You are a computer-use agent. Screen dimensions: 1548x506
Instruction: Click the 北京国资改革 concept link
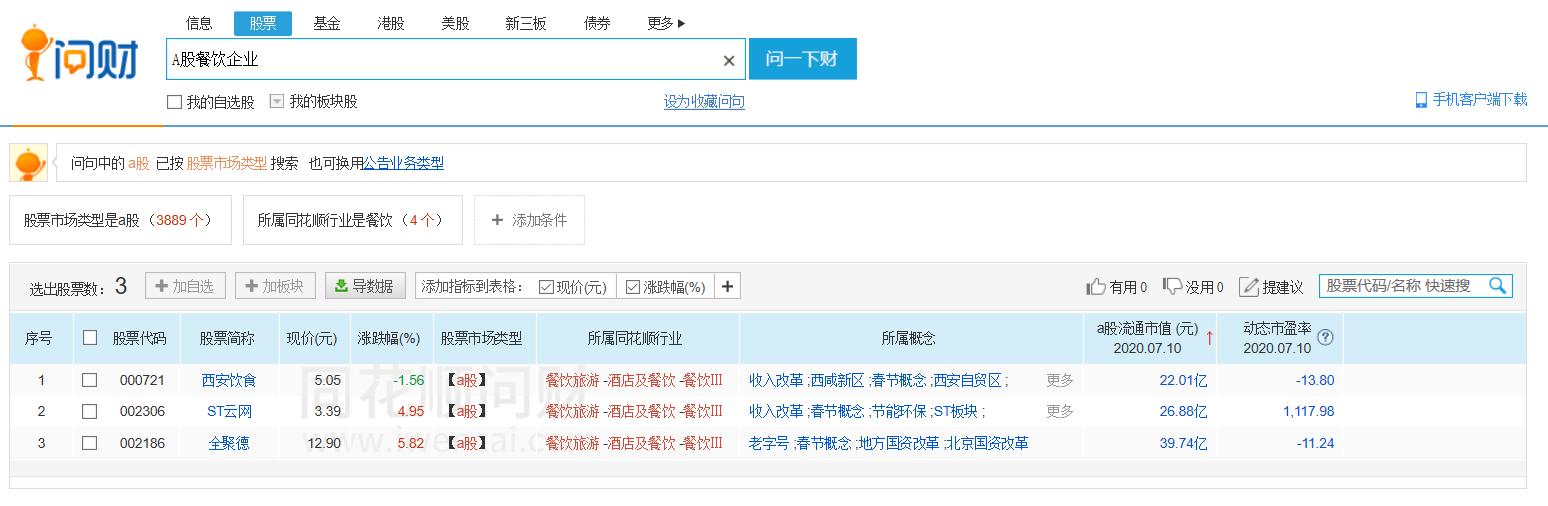[988, 442]
